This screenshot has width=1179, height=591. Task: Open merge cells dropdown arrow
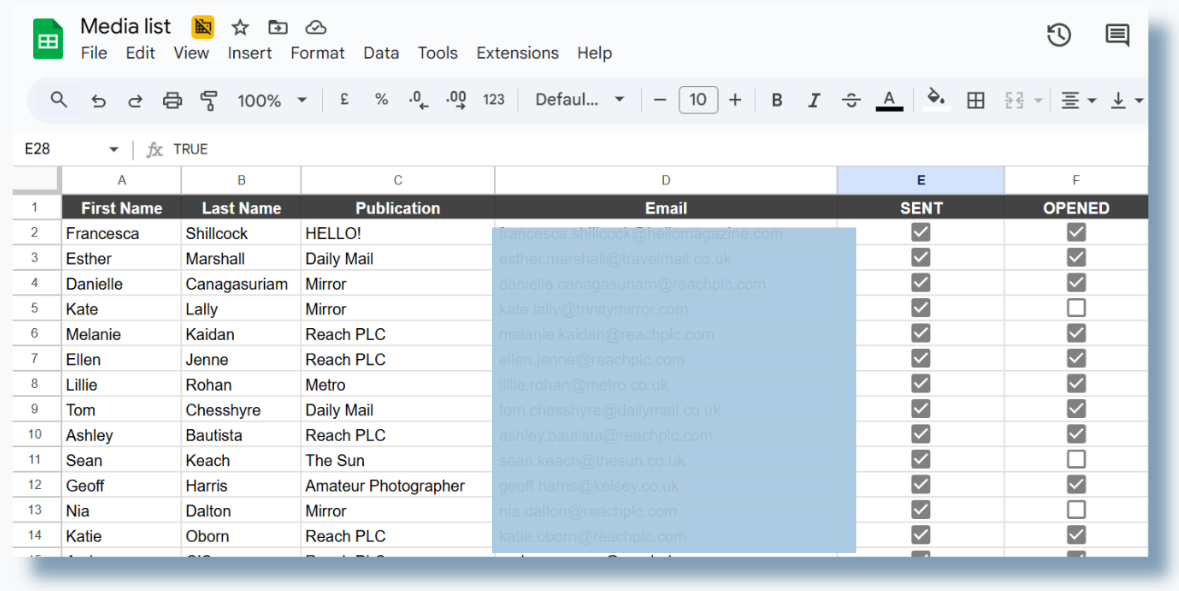[x=1038, y=101]
